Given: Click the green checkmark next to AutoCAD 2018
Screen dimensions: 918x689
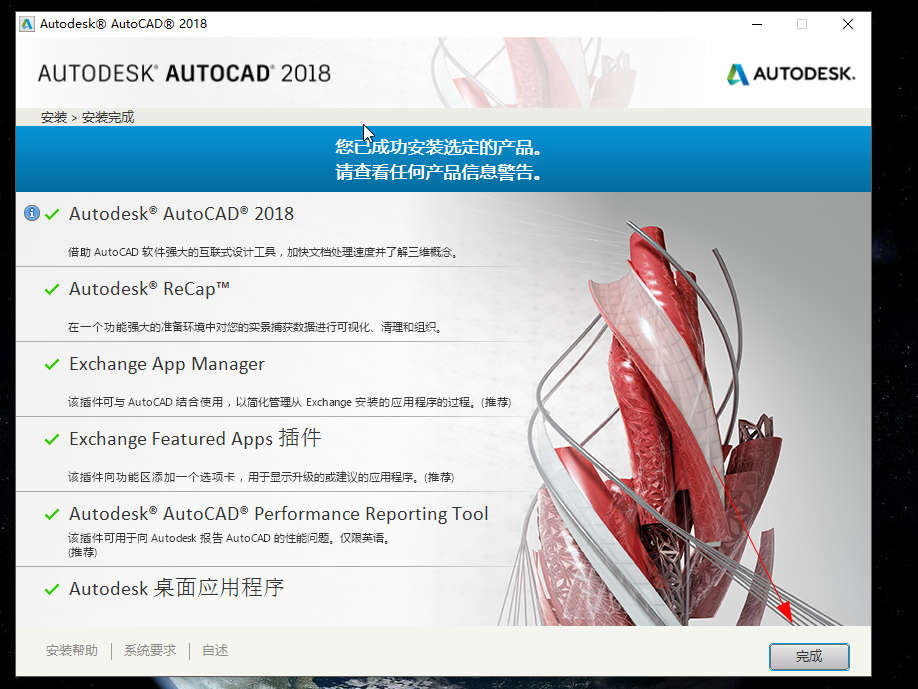Looking at the screenshot, I should click(x=53, y=214).
